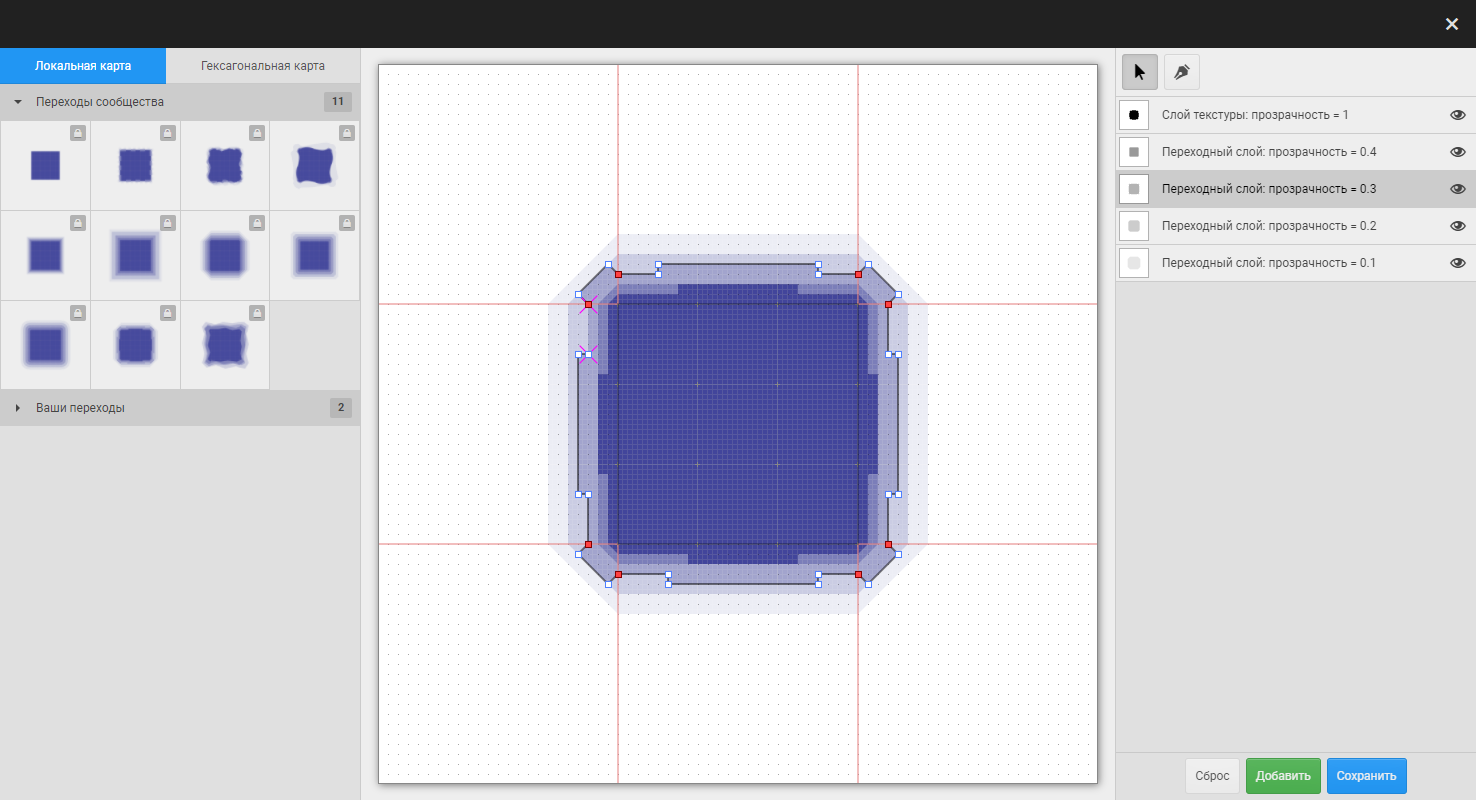The height and width of the screenshot is (800, 1476).
Task: Click the blue "Сохранить" button
Action: pos(1367,776)
